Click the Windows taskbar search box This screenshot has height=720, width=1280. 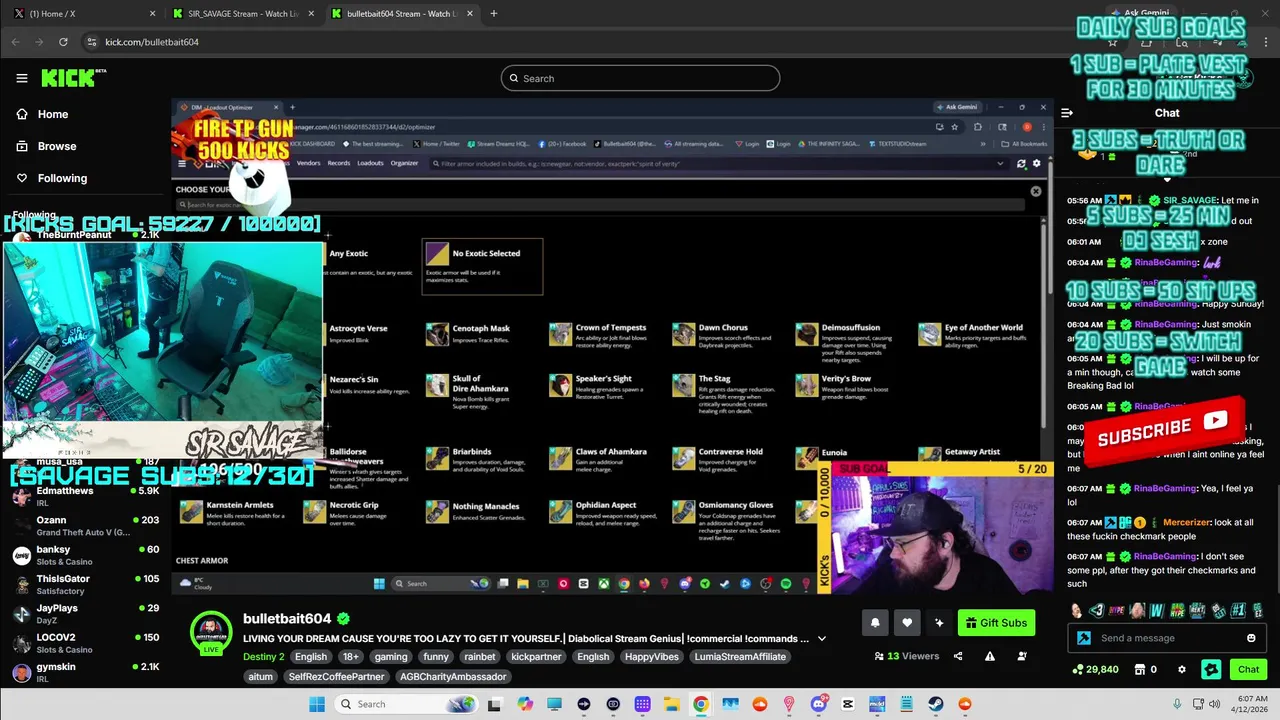tap(407, 704)
